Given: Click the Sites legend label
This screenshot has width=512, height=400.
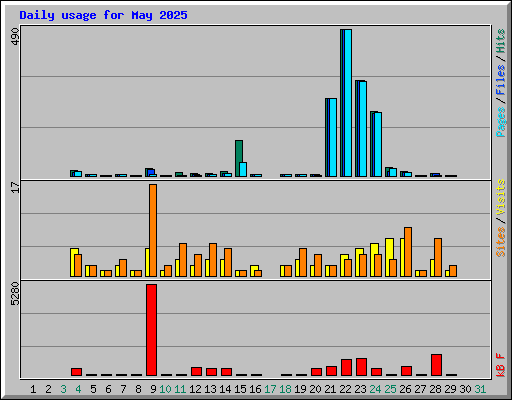Looking at the screenshot, I should pos(501,242).
